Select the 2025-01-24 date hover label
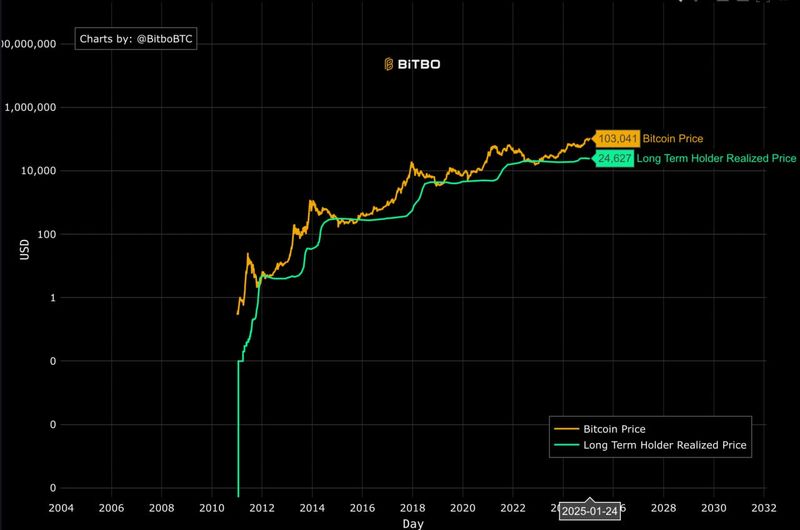This screenshot has height=530, width=800. click(590, 510)
